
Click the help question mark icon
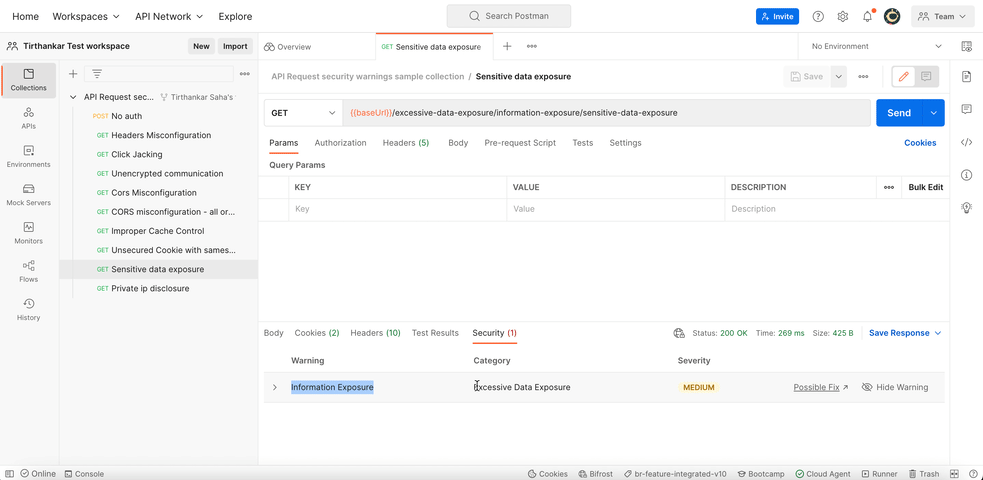[x=818, y=16]
